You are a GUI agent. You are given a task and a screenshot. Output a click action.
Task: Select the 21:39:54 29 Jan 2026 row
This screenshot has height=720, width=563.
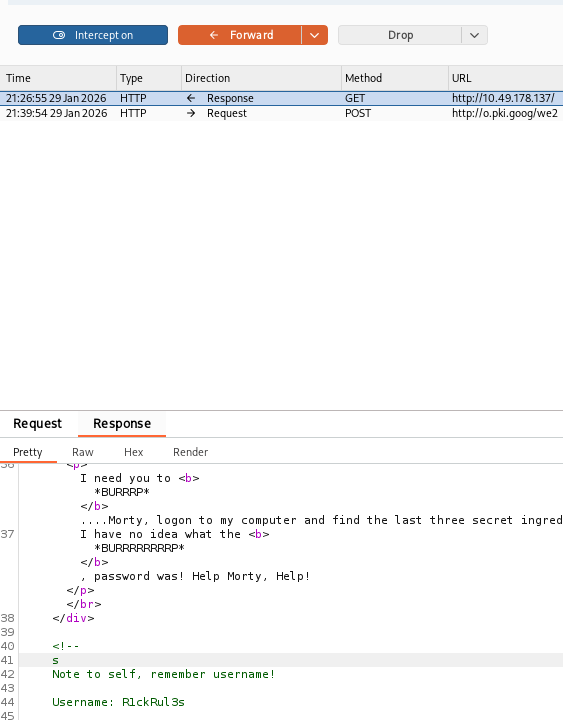(x=282, y=113)
